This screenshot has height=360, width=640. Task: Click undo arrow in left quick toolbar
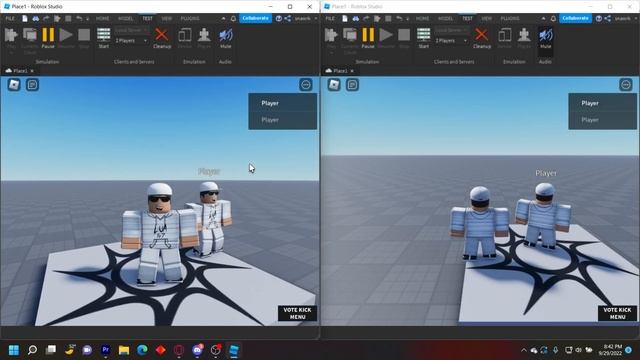pos(79,18)
